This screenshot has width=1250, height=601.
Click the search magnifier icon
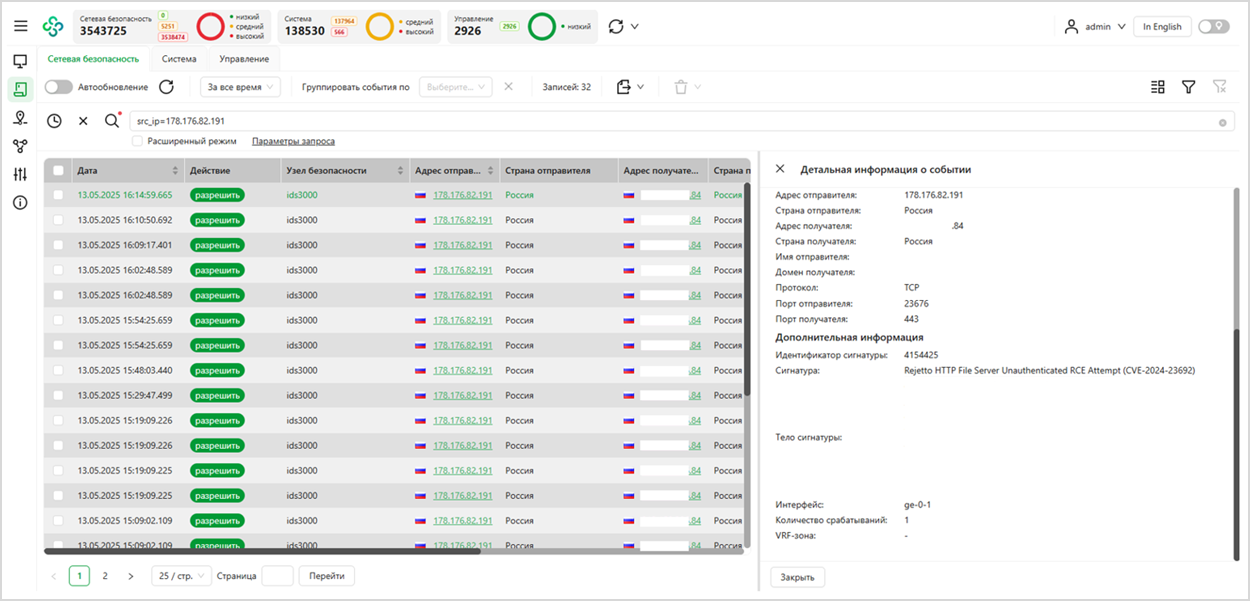tap(112, 121)
